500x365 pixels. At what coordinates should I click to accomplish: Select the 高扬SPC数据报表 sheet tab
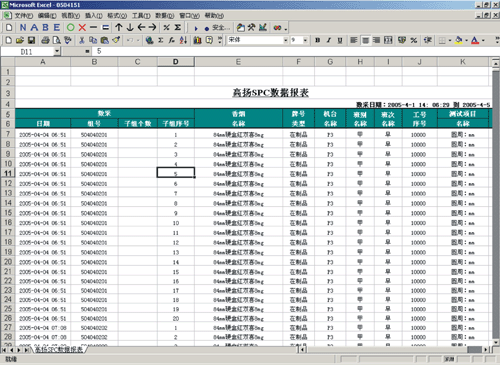tap(59, 350)
